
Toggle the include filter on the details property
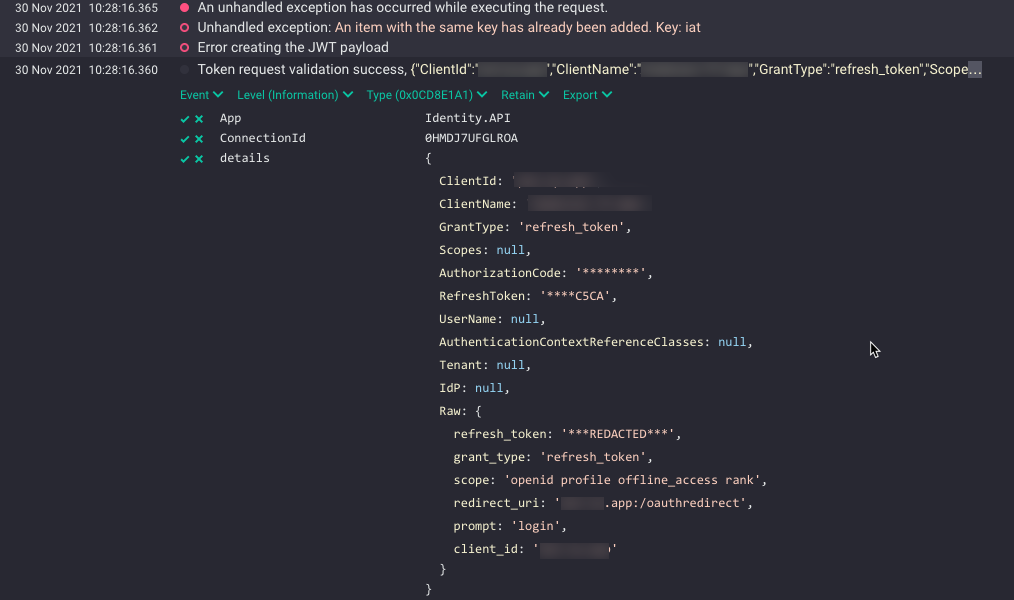coord(184,158)
